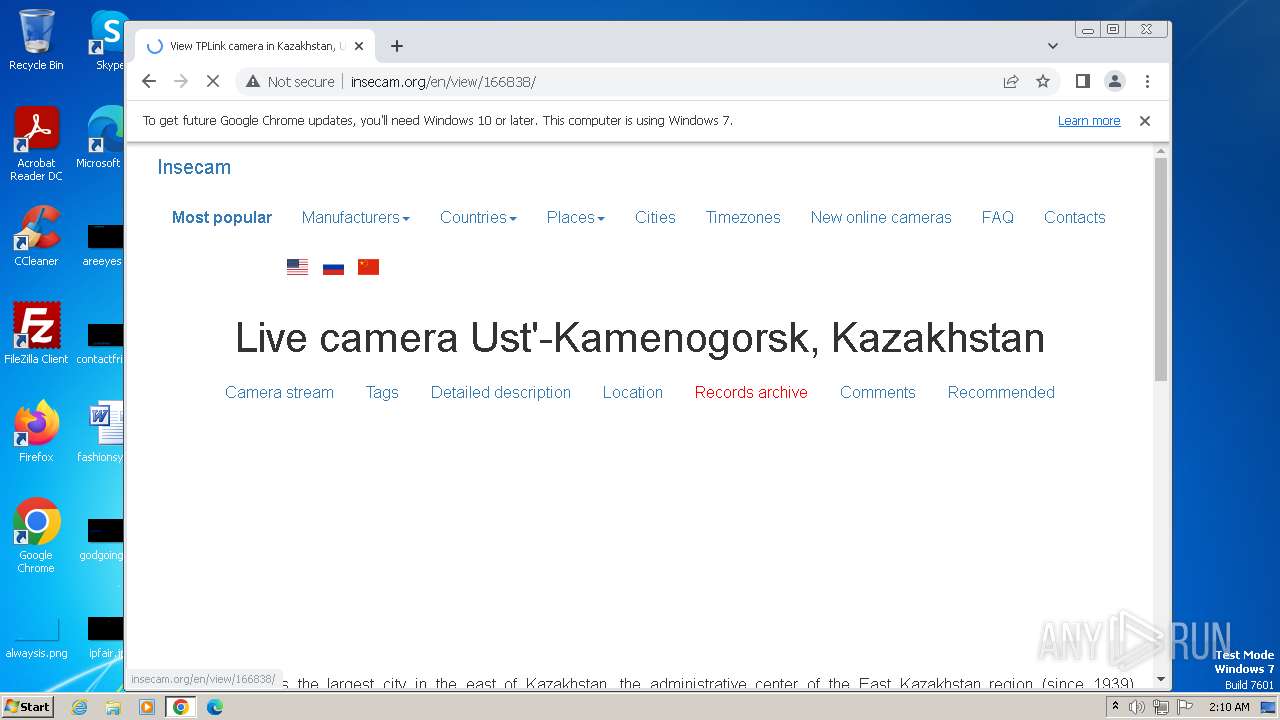
Task: Open Internet Explorer from taskbar
Action: pyautogui.click(x=79, y=707)
